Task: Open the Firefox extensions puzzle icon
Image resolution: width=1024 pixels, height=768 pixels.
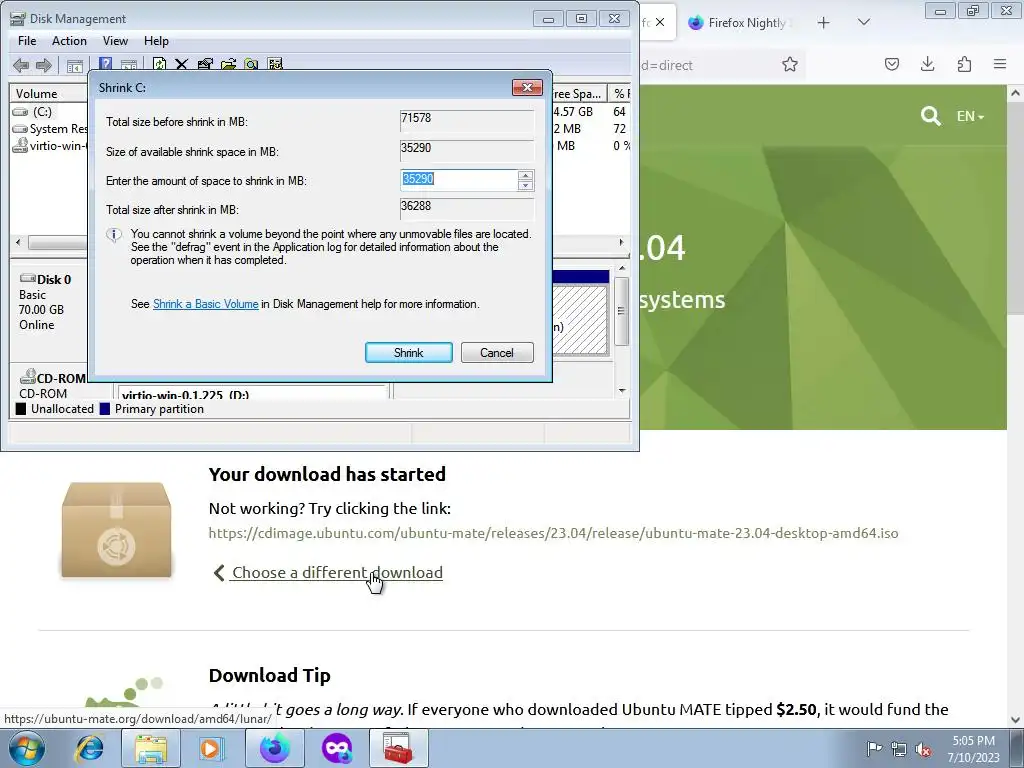Action: pyautogui.click(x=964, y=64)
